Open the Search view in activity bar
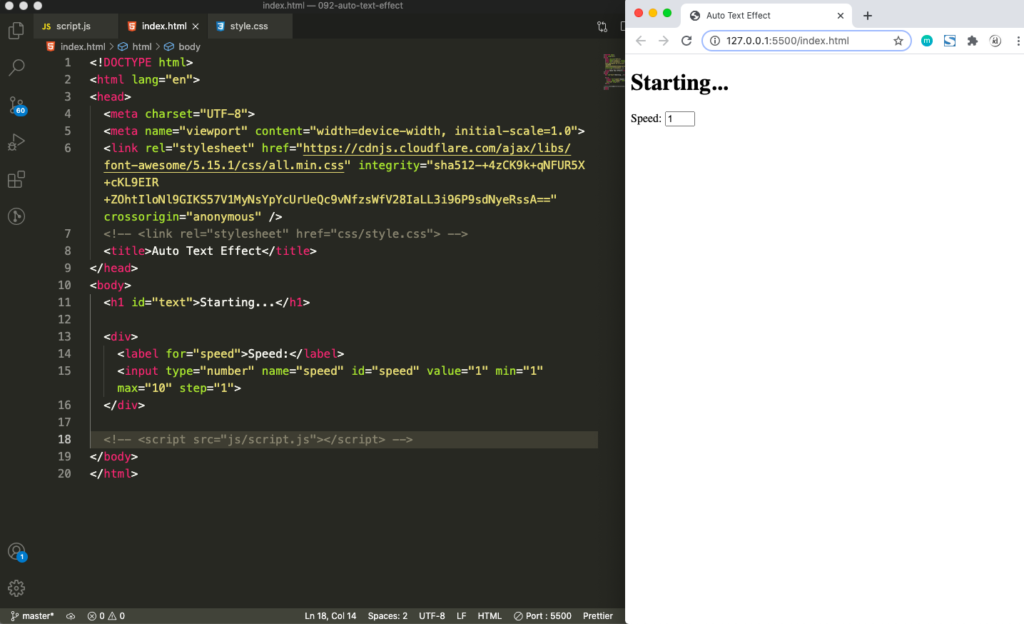This screenshot has width=1024, height=624. pyautogui.click(x=16, y=67)
